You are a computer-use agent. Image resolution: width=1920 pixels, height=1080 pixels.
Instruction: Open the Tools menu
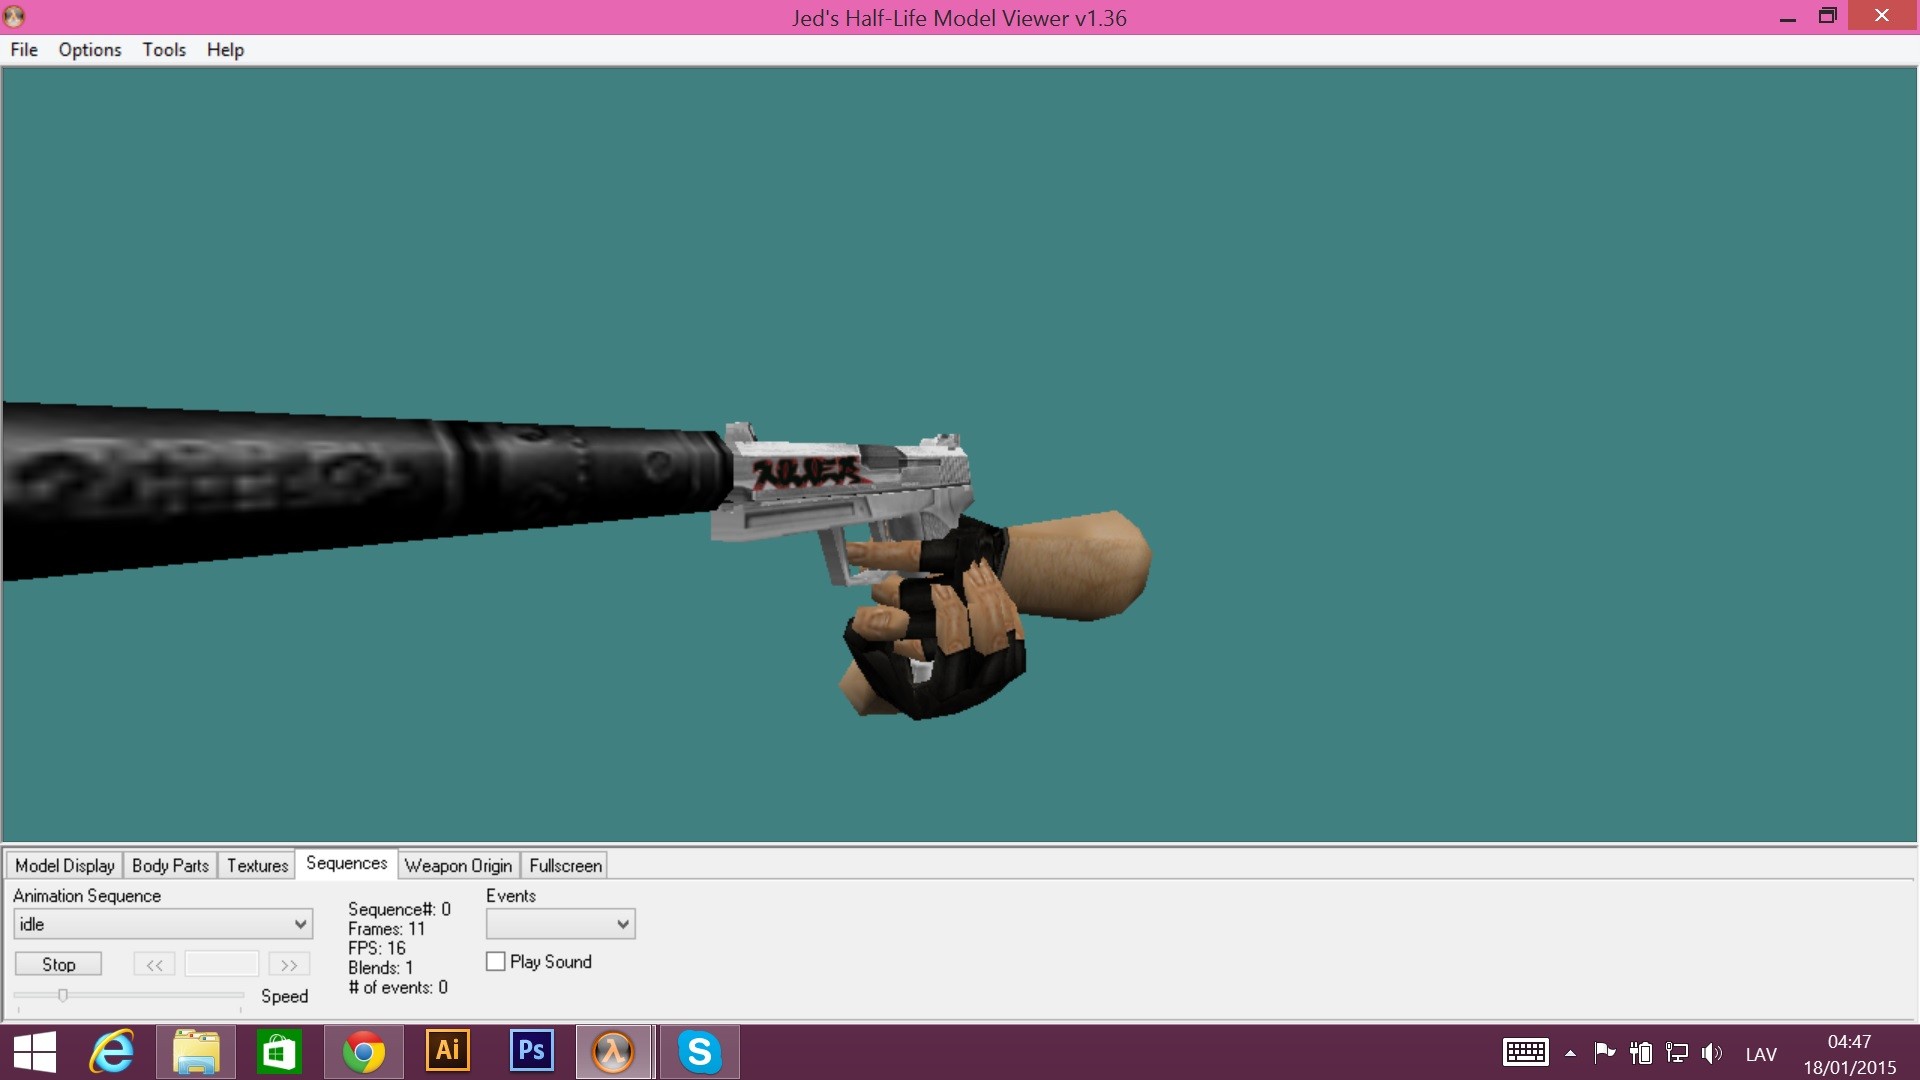163,49
